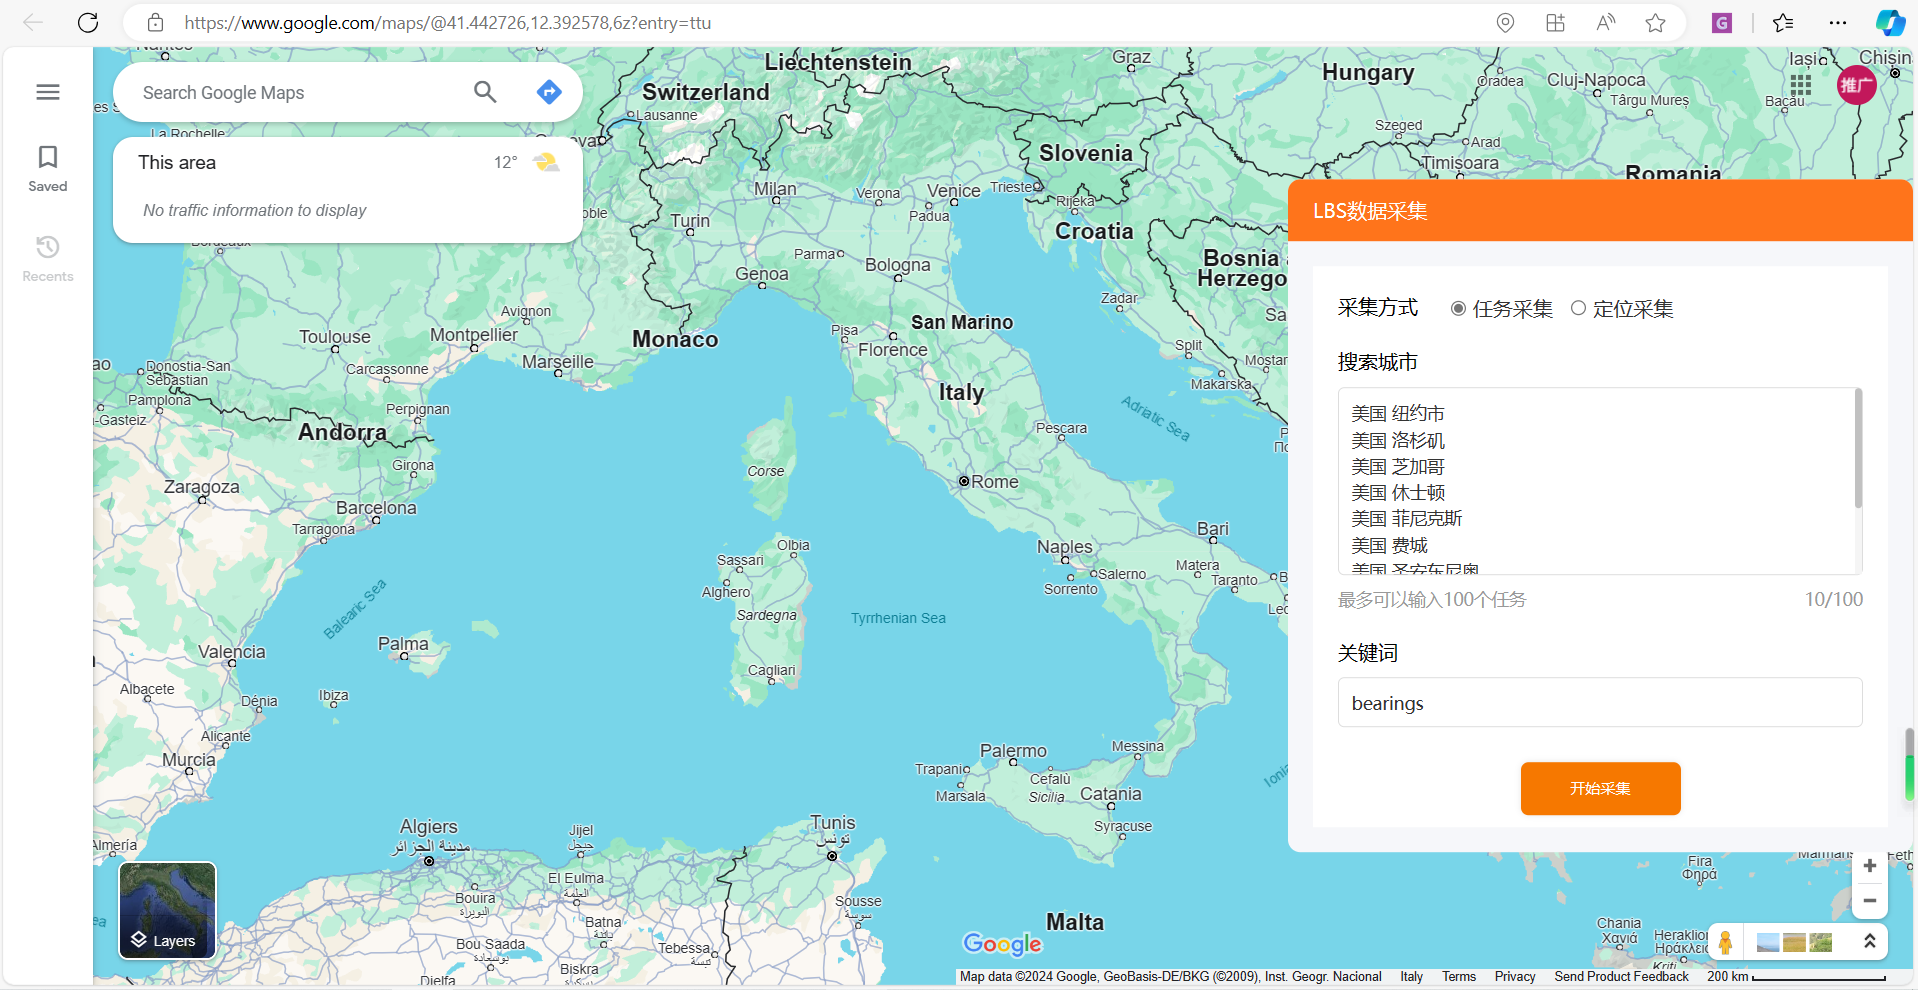Open the Favorites list icon

click(x=1783, y=23)
